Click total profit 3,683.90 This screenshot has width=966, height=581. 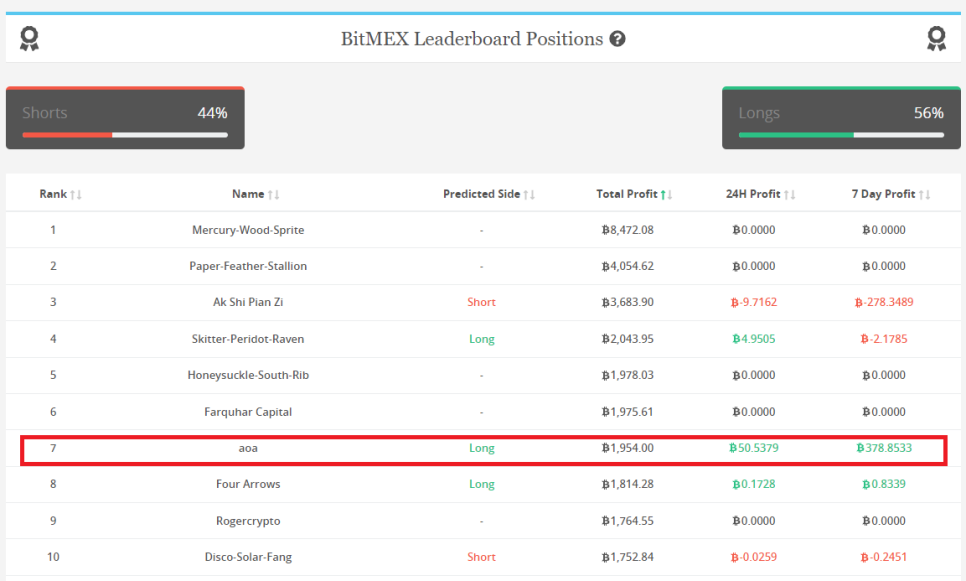[627, 302]
